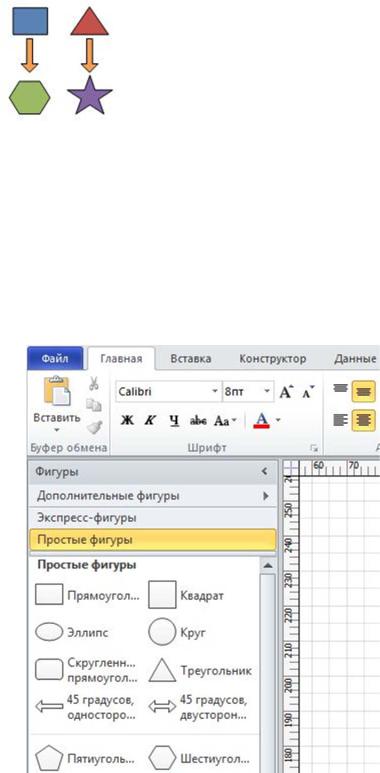Click the align text left icon
The width and height of the screenshot is (380, 773).
pyautogui.click(x=341, y=420)
